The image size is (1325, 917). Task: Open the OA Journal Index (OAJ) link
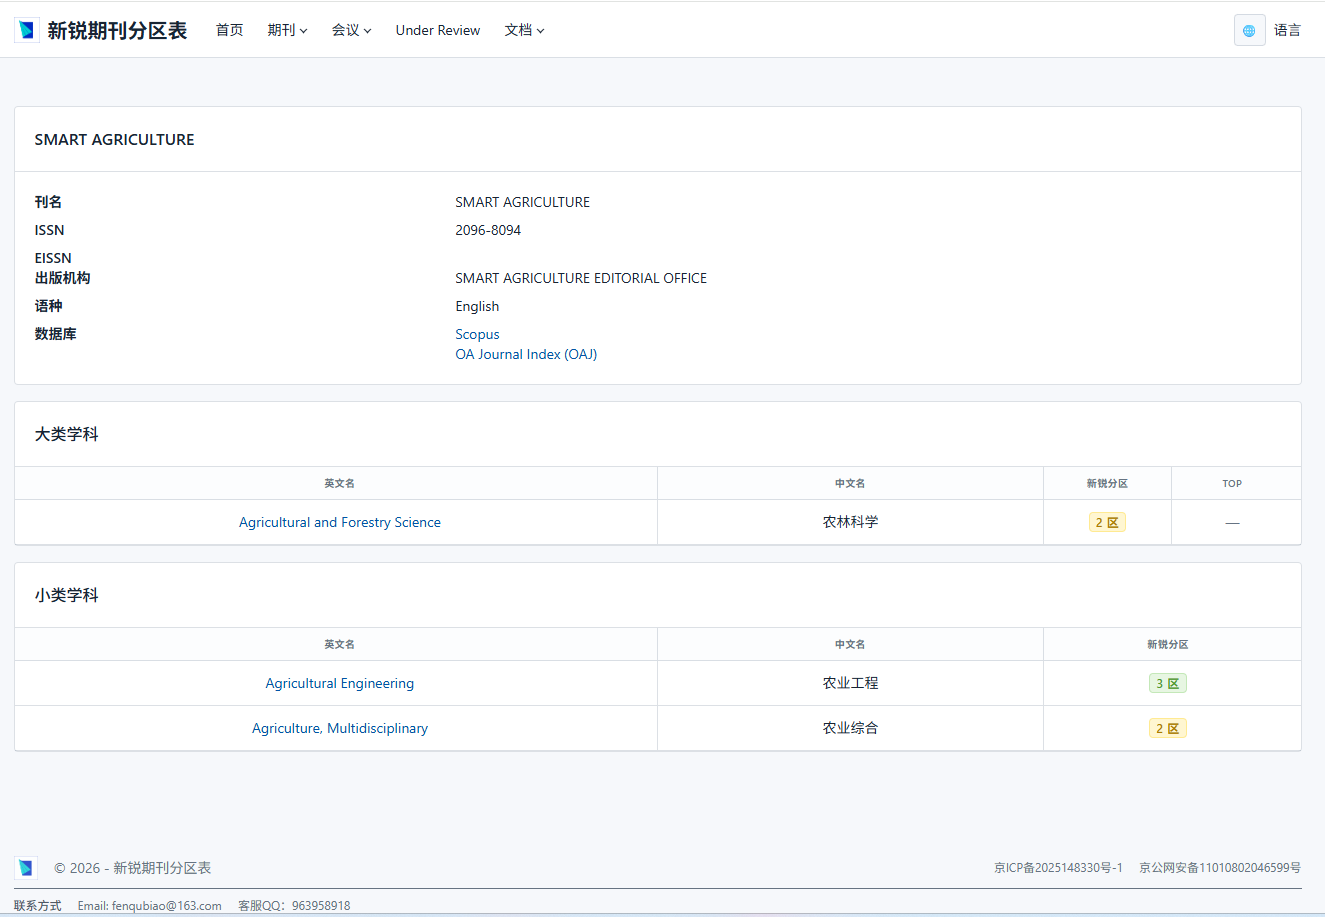[526, 354]
